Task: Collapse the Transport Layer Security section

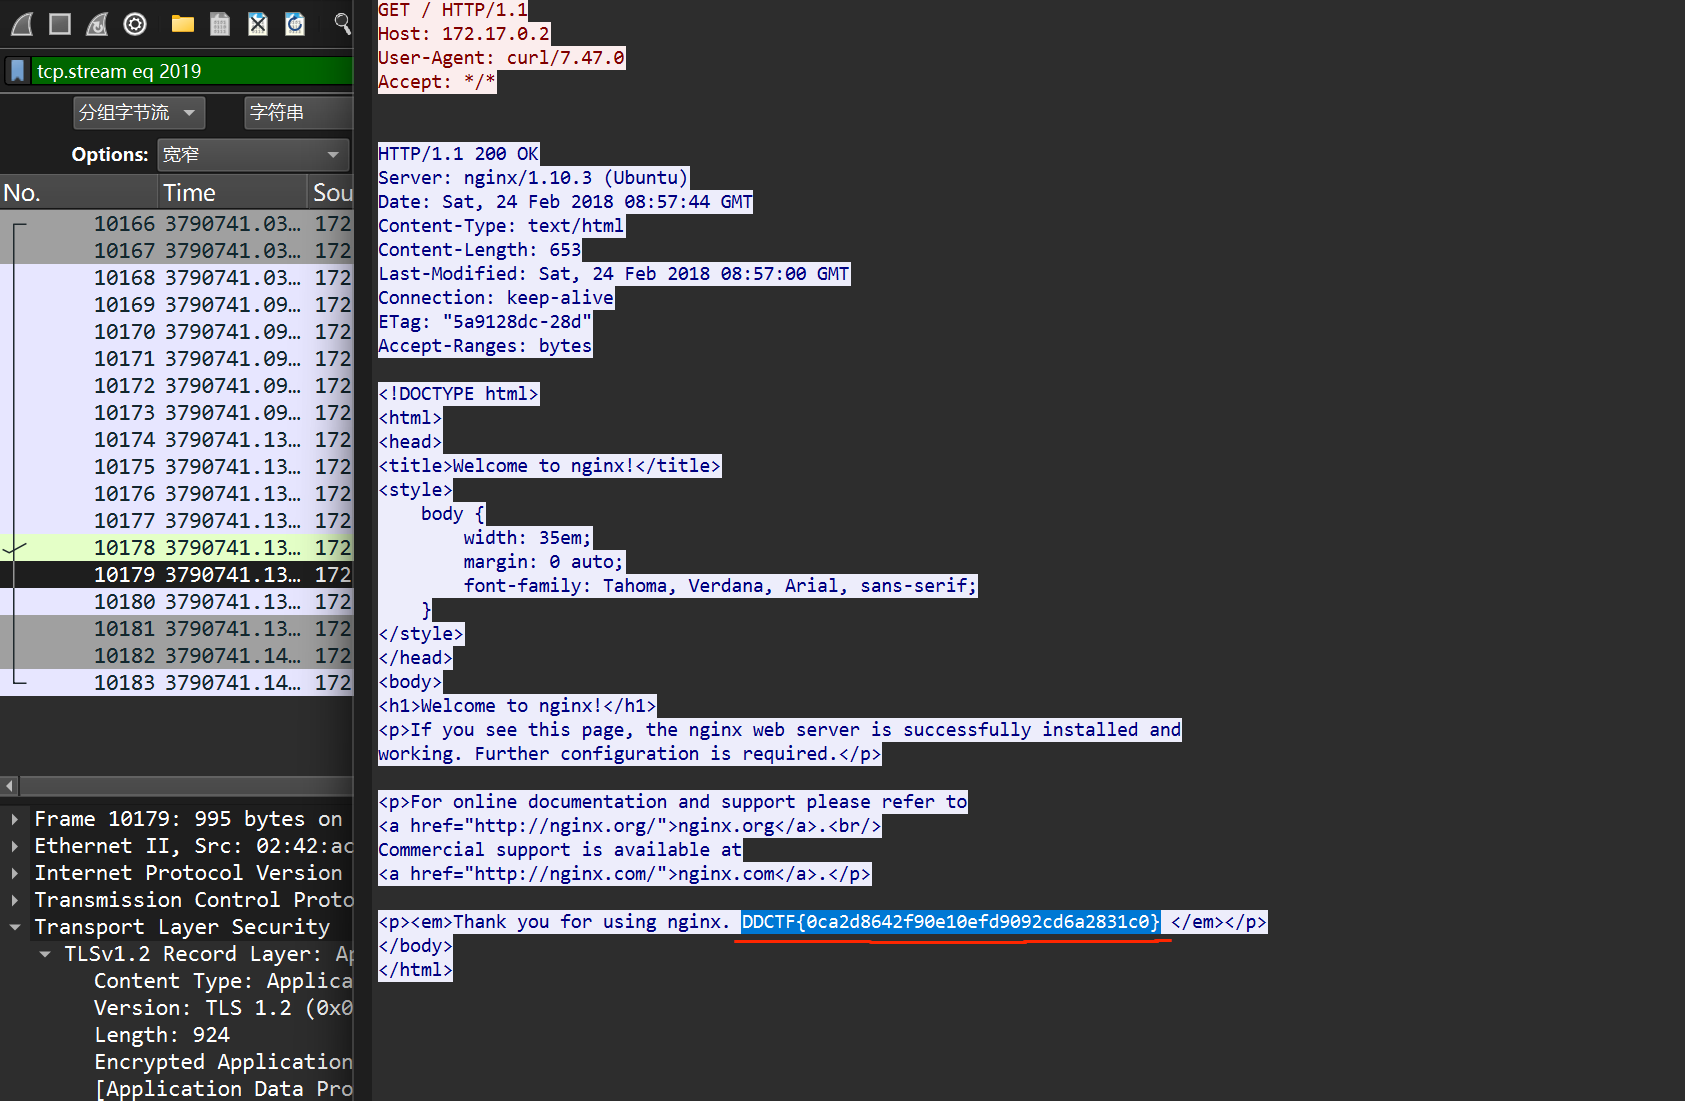Action: tap(15, 927)
